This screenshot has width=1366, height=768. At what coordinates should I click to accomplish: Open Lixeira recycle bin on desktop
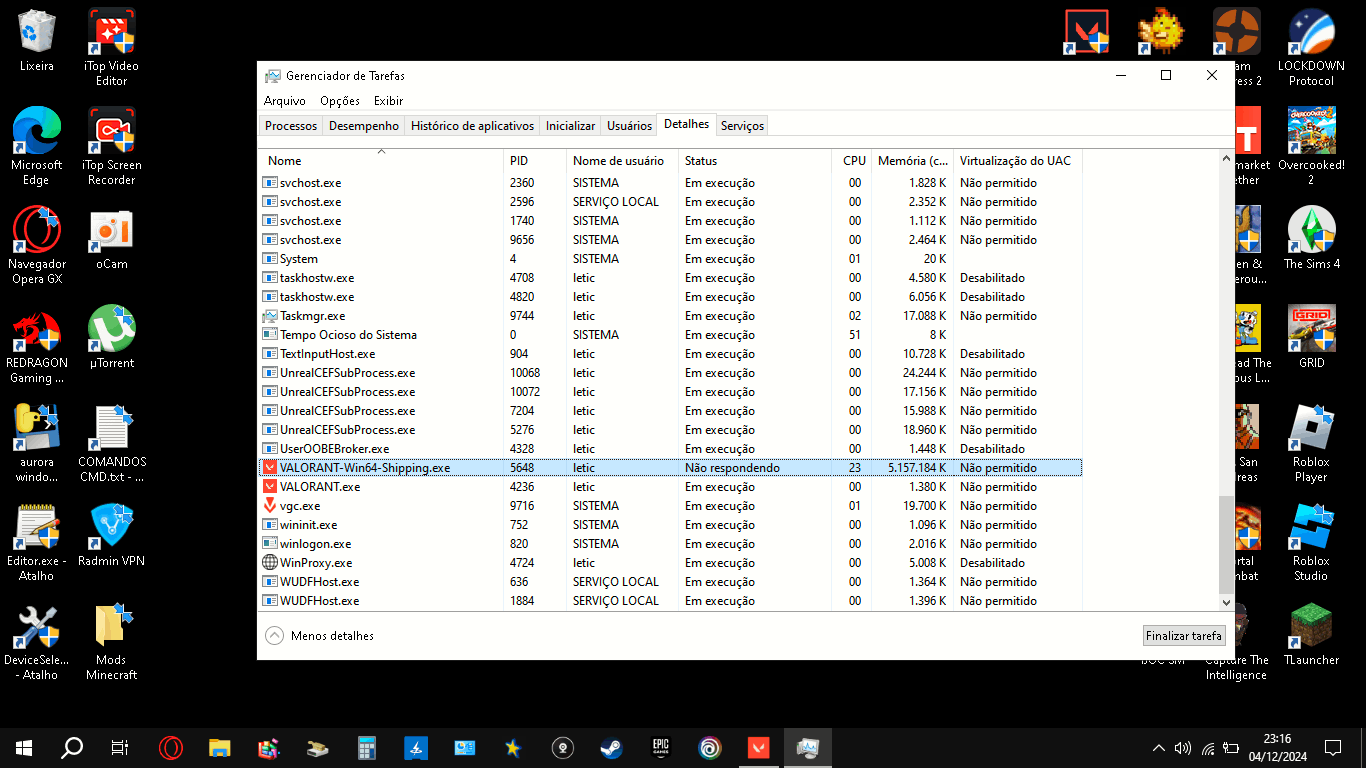click(x=37, y=41)
